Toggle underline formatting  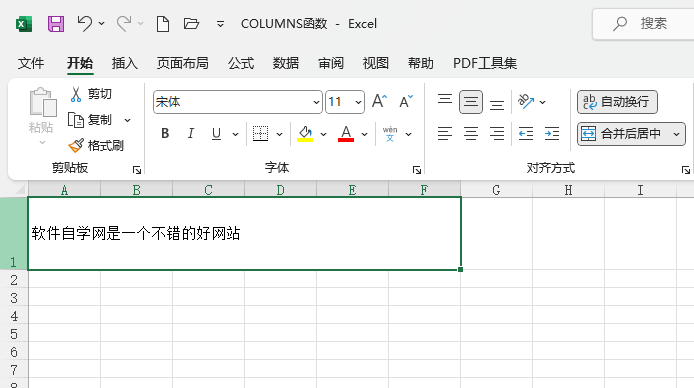tap(216, 134)
